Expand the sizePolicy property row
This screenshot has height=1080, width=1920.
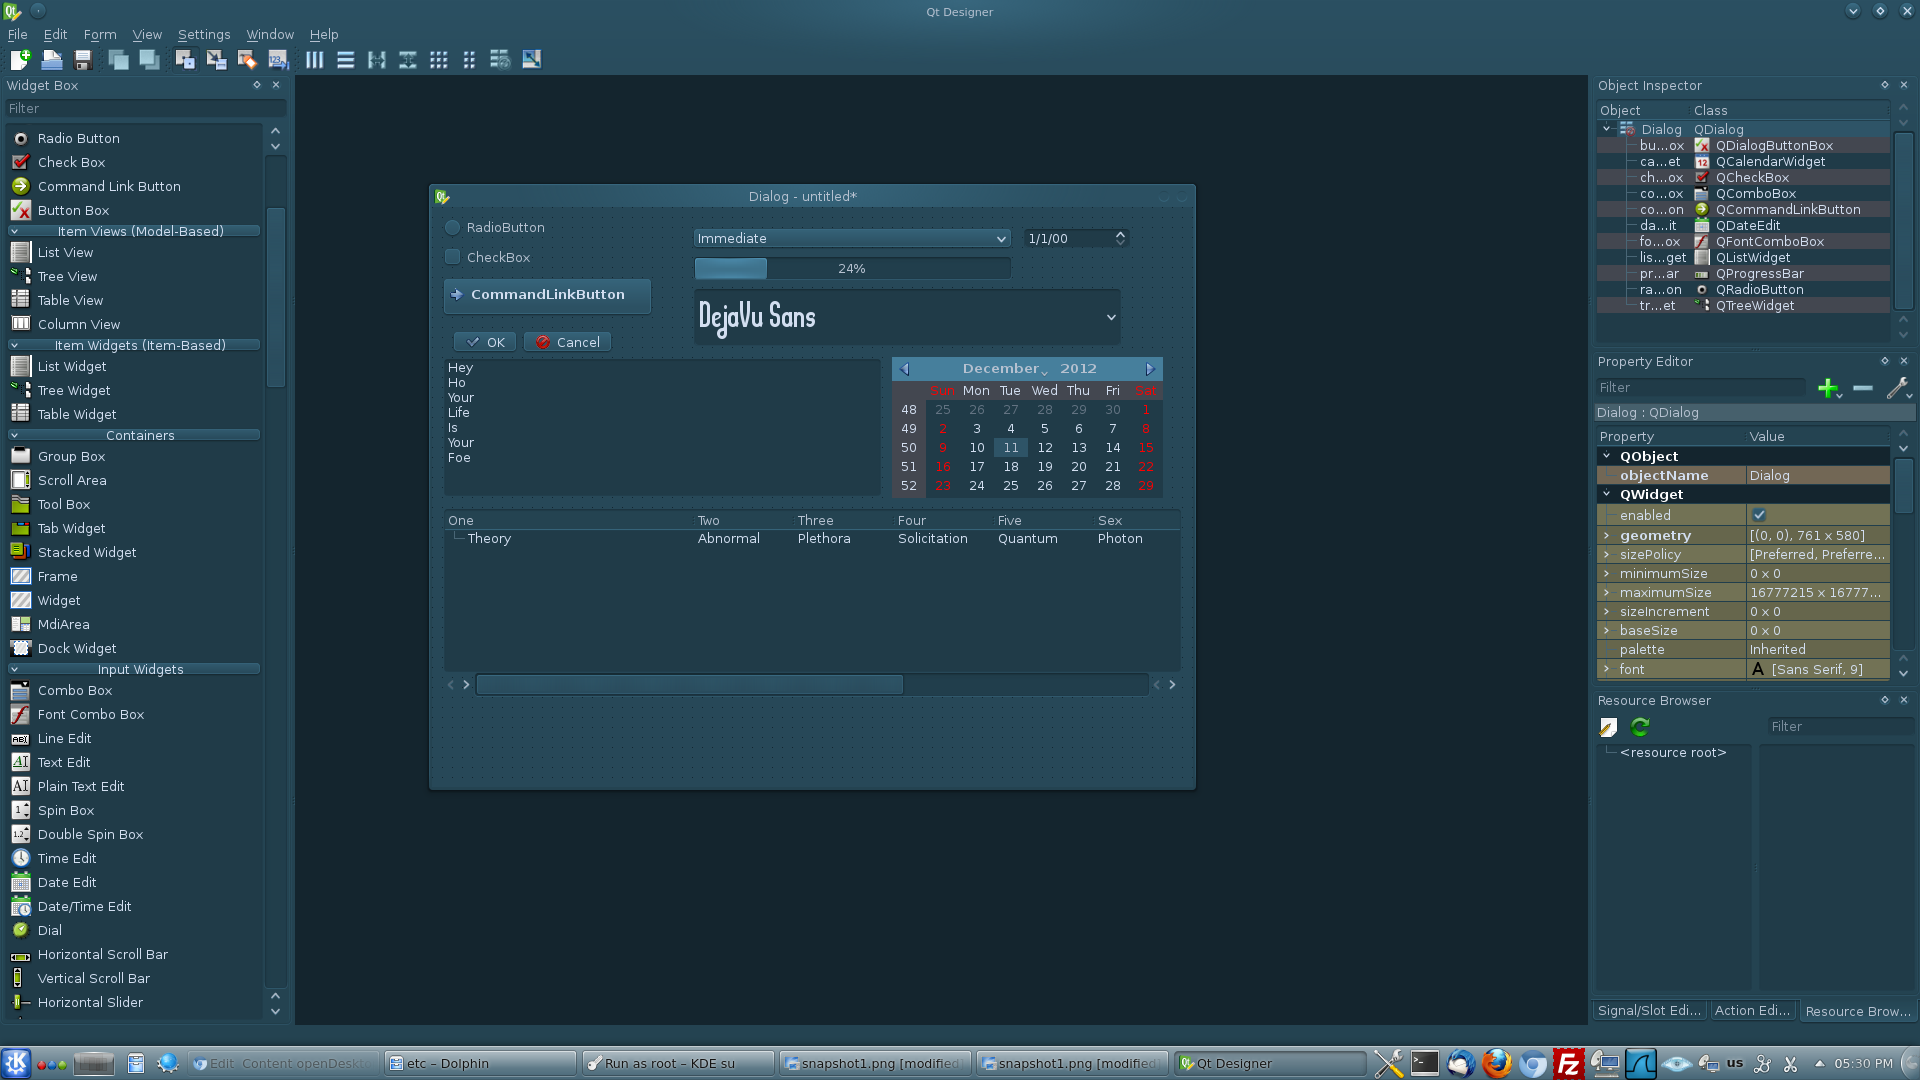coord(1607,555)
